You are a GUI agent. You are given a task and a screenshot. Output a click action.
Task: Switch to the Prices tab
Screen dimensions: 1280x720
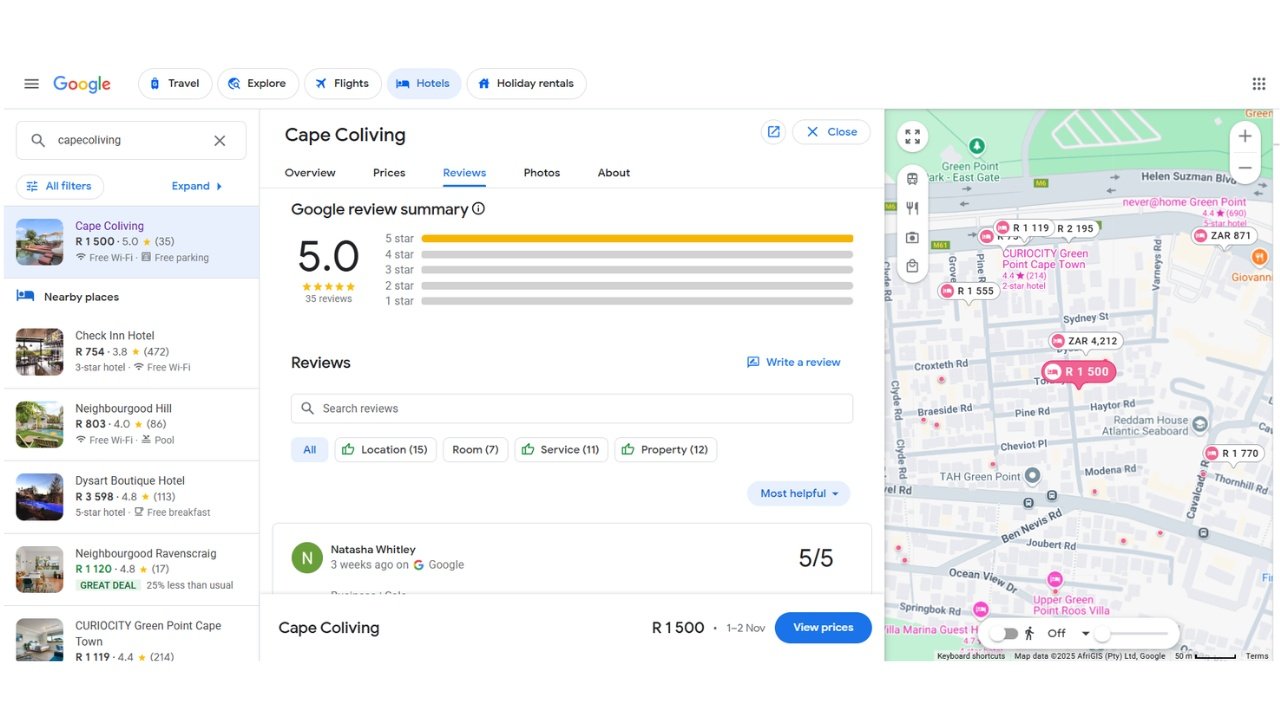pos(389,173)
